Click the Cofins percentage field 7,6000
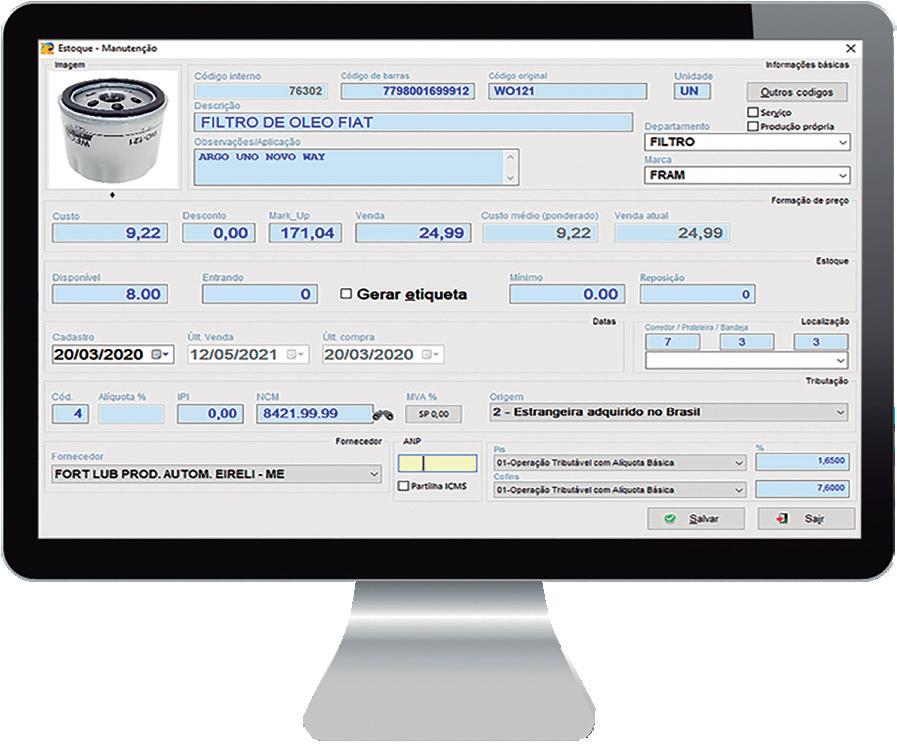Viewport: 897px width, 747px height. [802, 488]
